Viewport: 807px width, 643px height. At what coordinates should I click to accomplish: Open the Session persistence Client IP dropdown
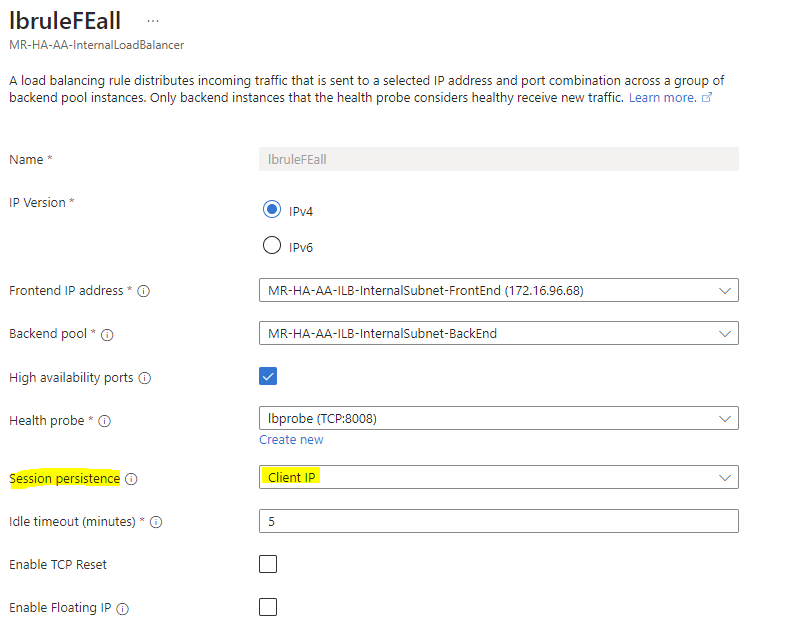tap(498, 477)
